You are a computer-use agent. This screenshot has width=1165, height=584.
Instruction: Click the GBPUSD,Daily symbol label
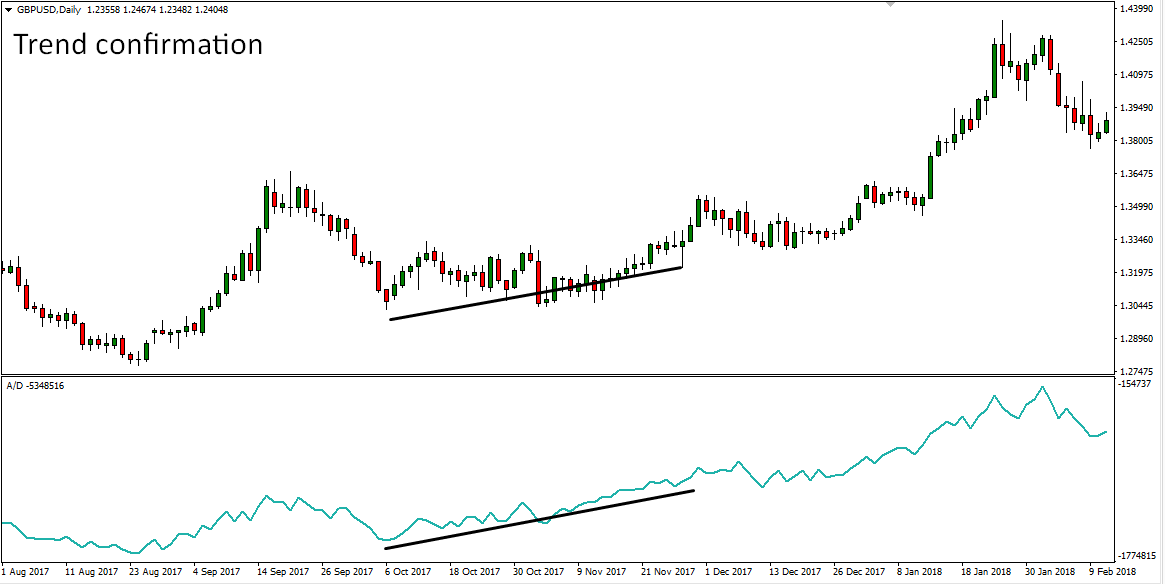pyautogui.click(x=48, y=9)
